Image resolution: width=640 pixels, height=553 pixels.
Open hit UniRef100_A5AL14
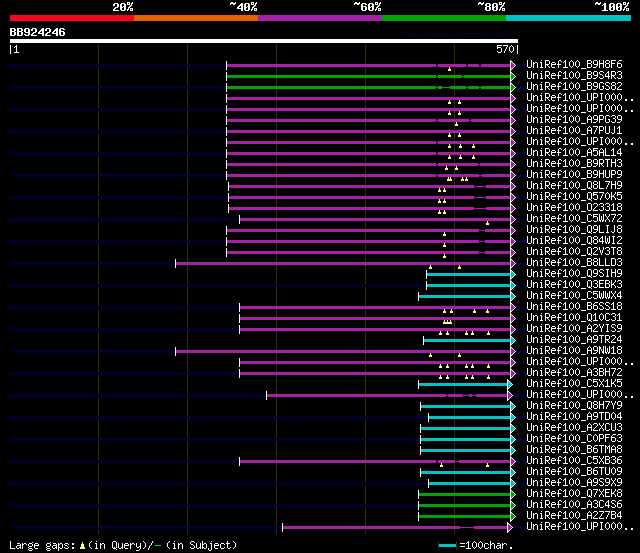coord(574,152)
